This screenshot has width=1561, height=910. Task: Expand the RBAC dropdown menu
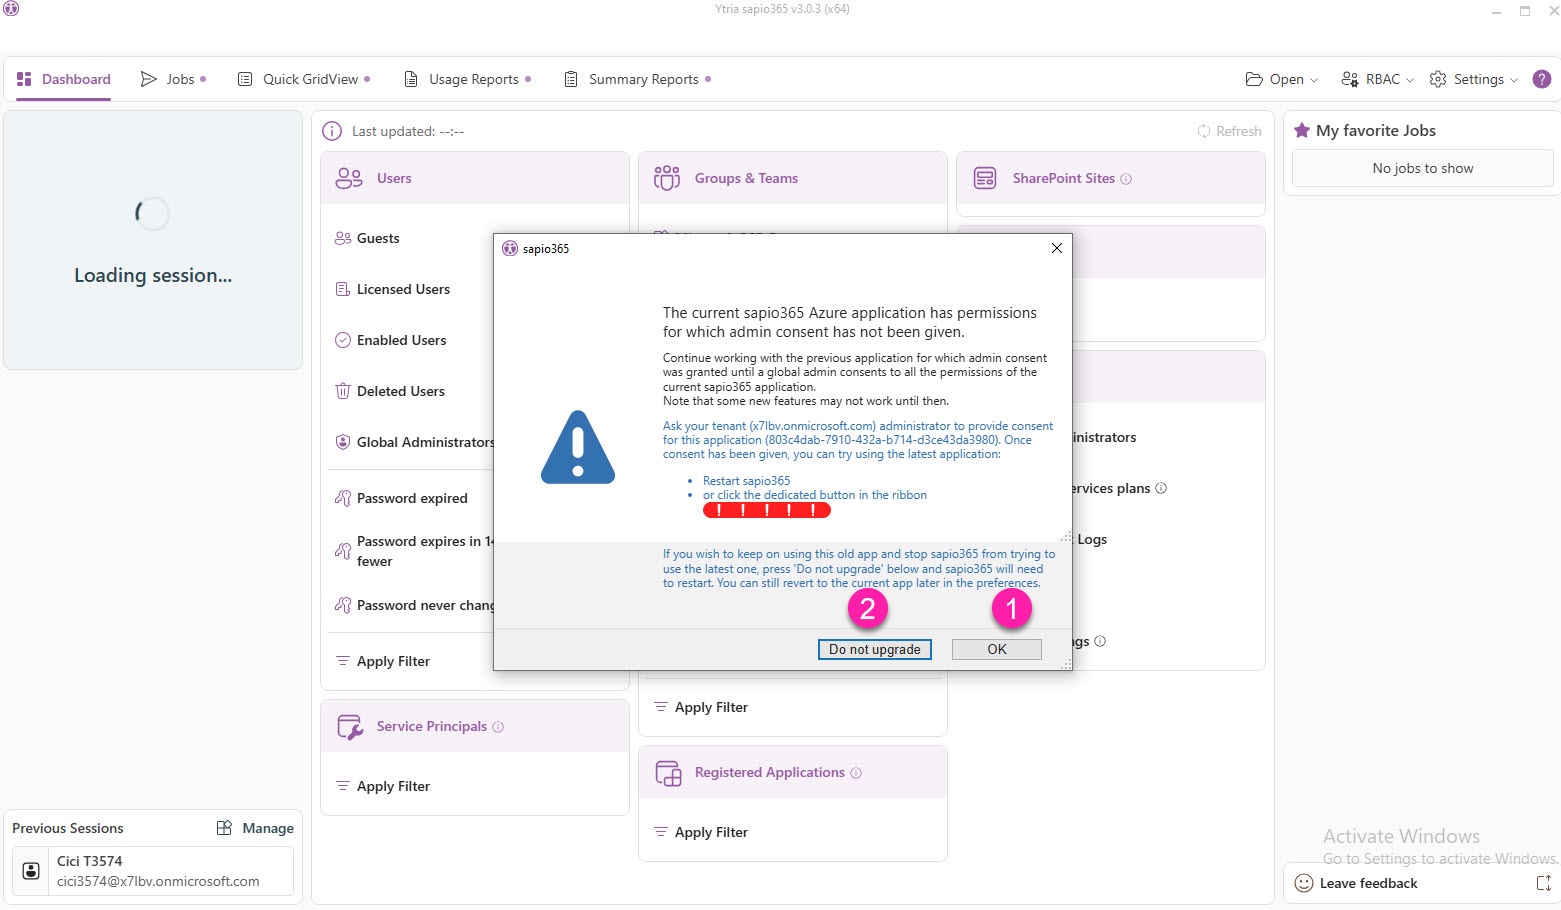(1377, 79)
